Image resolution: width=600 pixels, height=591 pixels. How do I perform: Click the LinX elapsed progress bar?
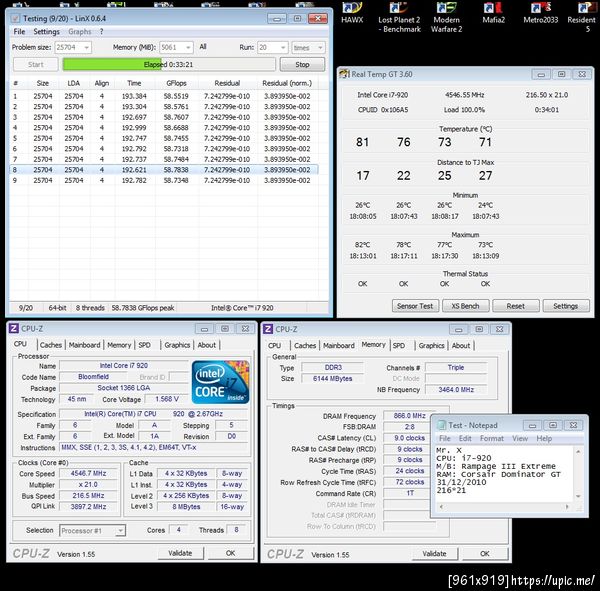point(169,64)
